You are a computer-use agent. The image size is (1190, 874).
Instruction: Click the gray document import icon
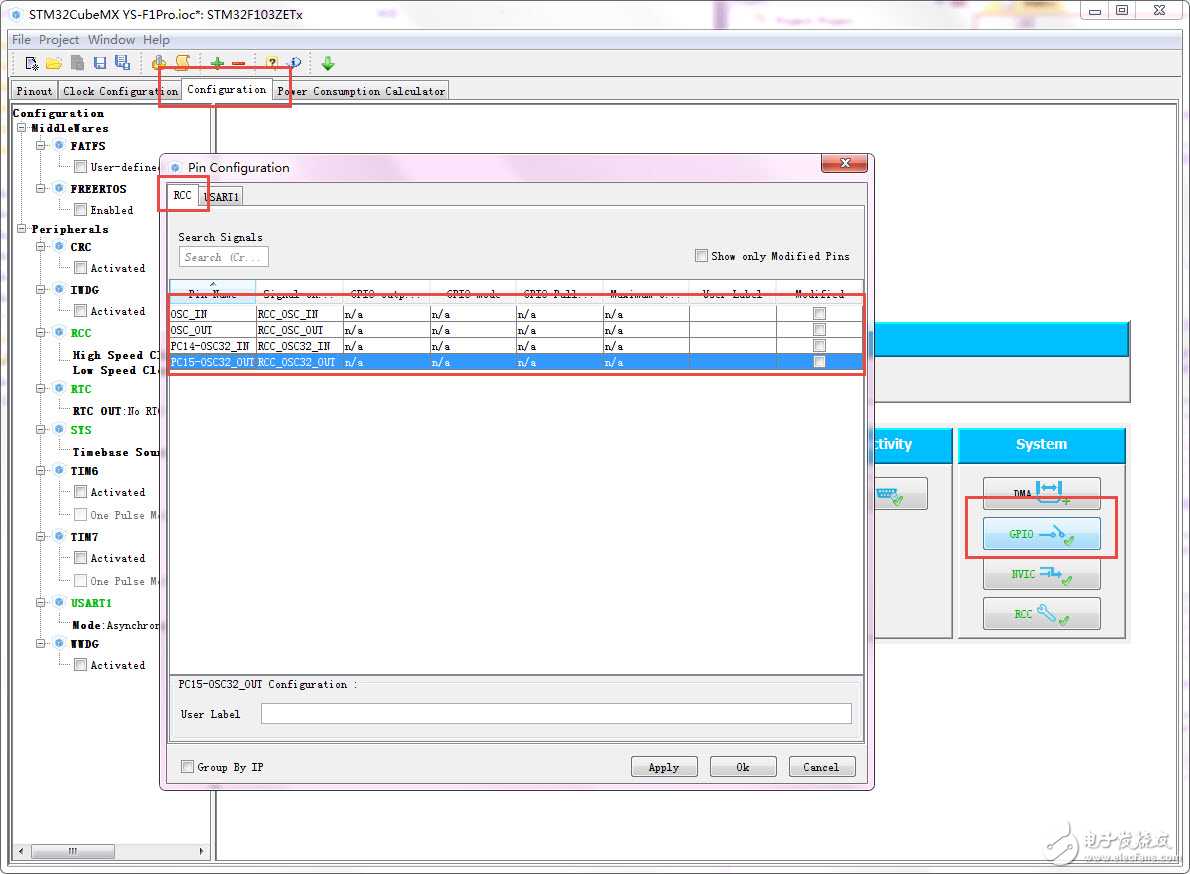point(77,63)
